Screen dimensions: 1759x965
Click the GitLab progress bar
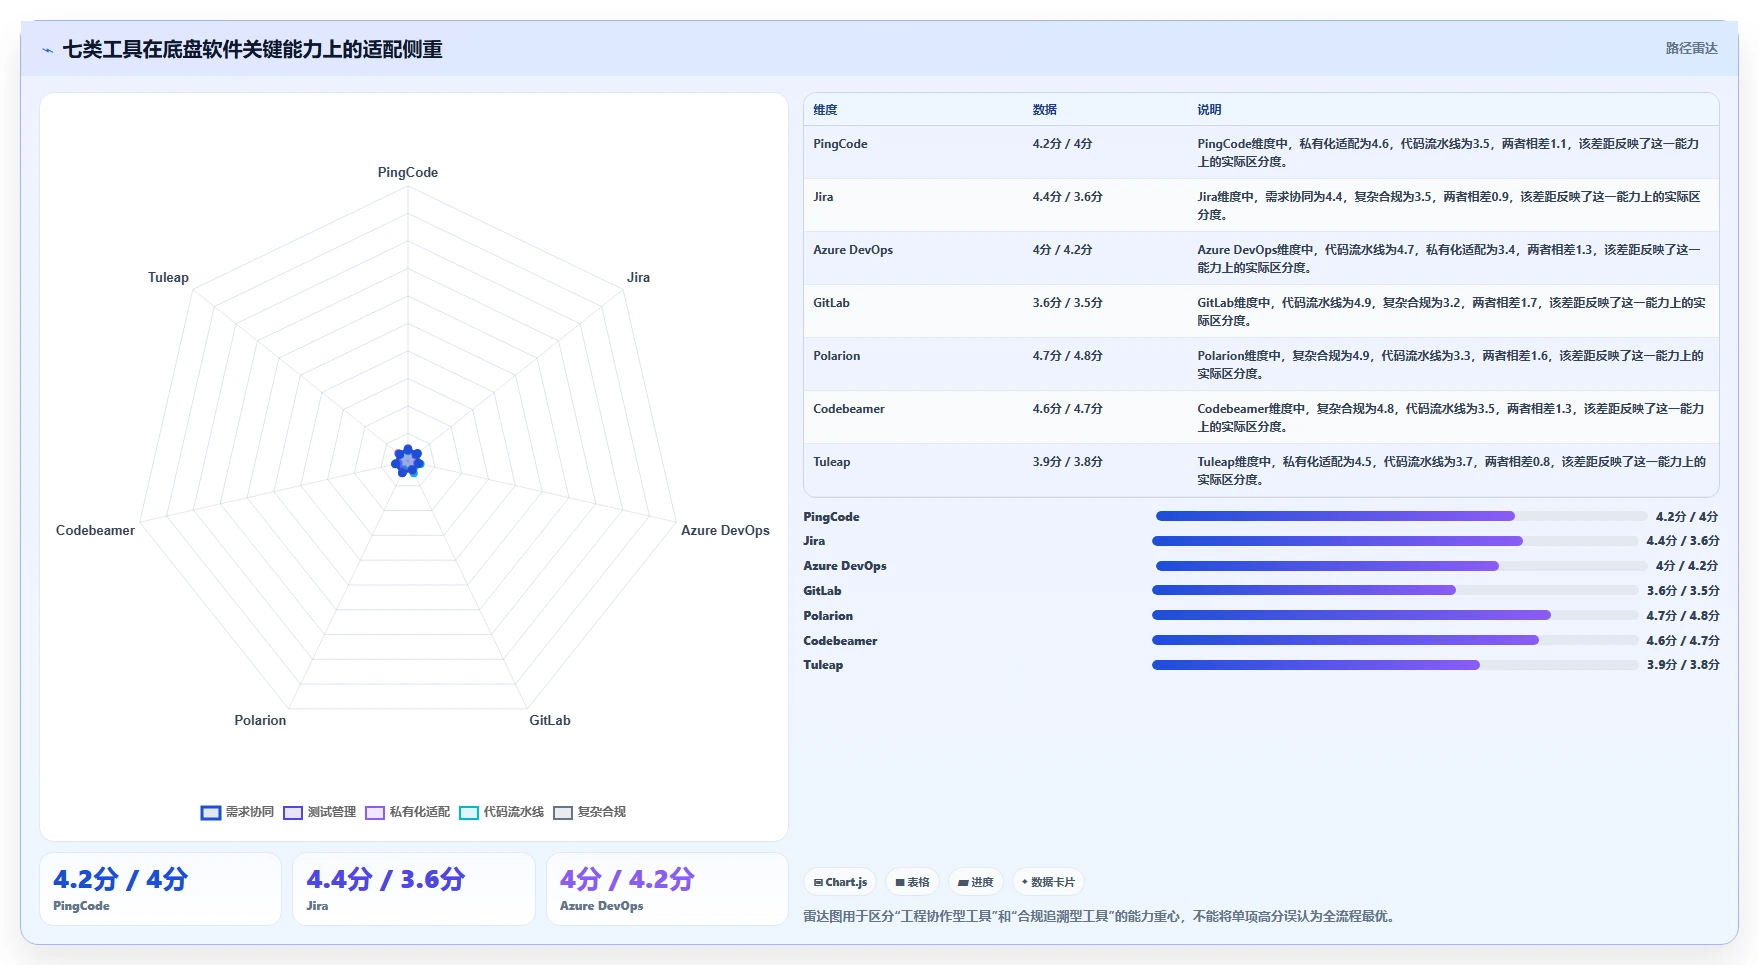coord(1395,590)
